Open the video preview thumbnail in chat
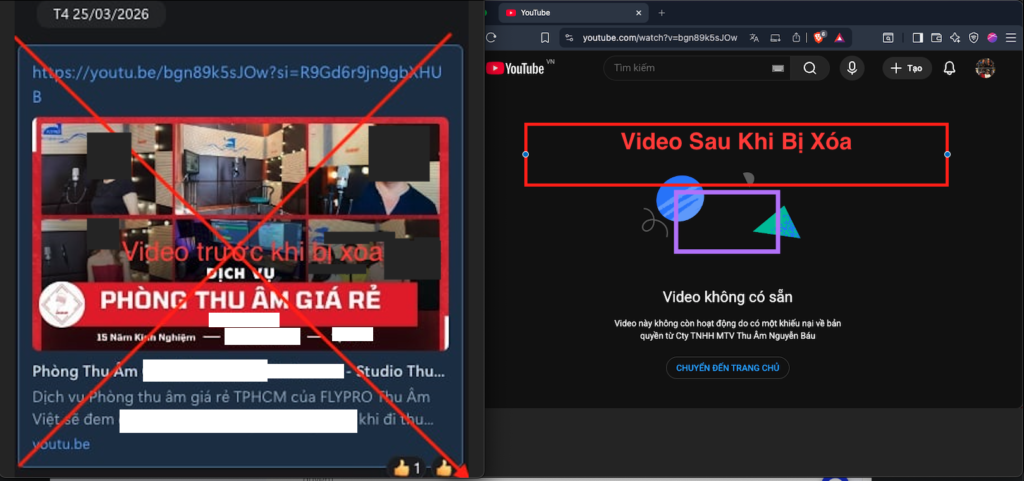This screenshot has width=1024, height=481. [x=240, y=234]
